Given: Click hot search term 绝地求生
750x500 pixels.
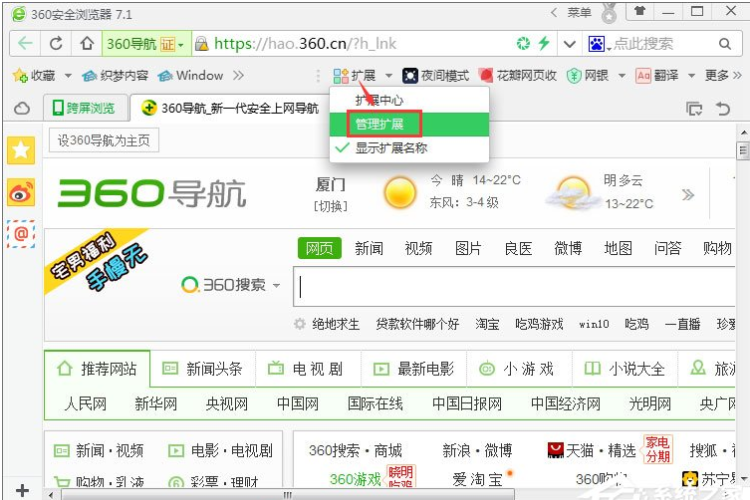Looking at the screenshot, I should (x=335, y=324).
